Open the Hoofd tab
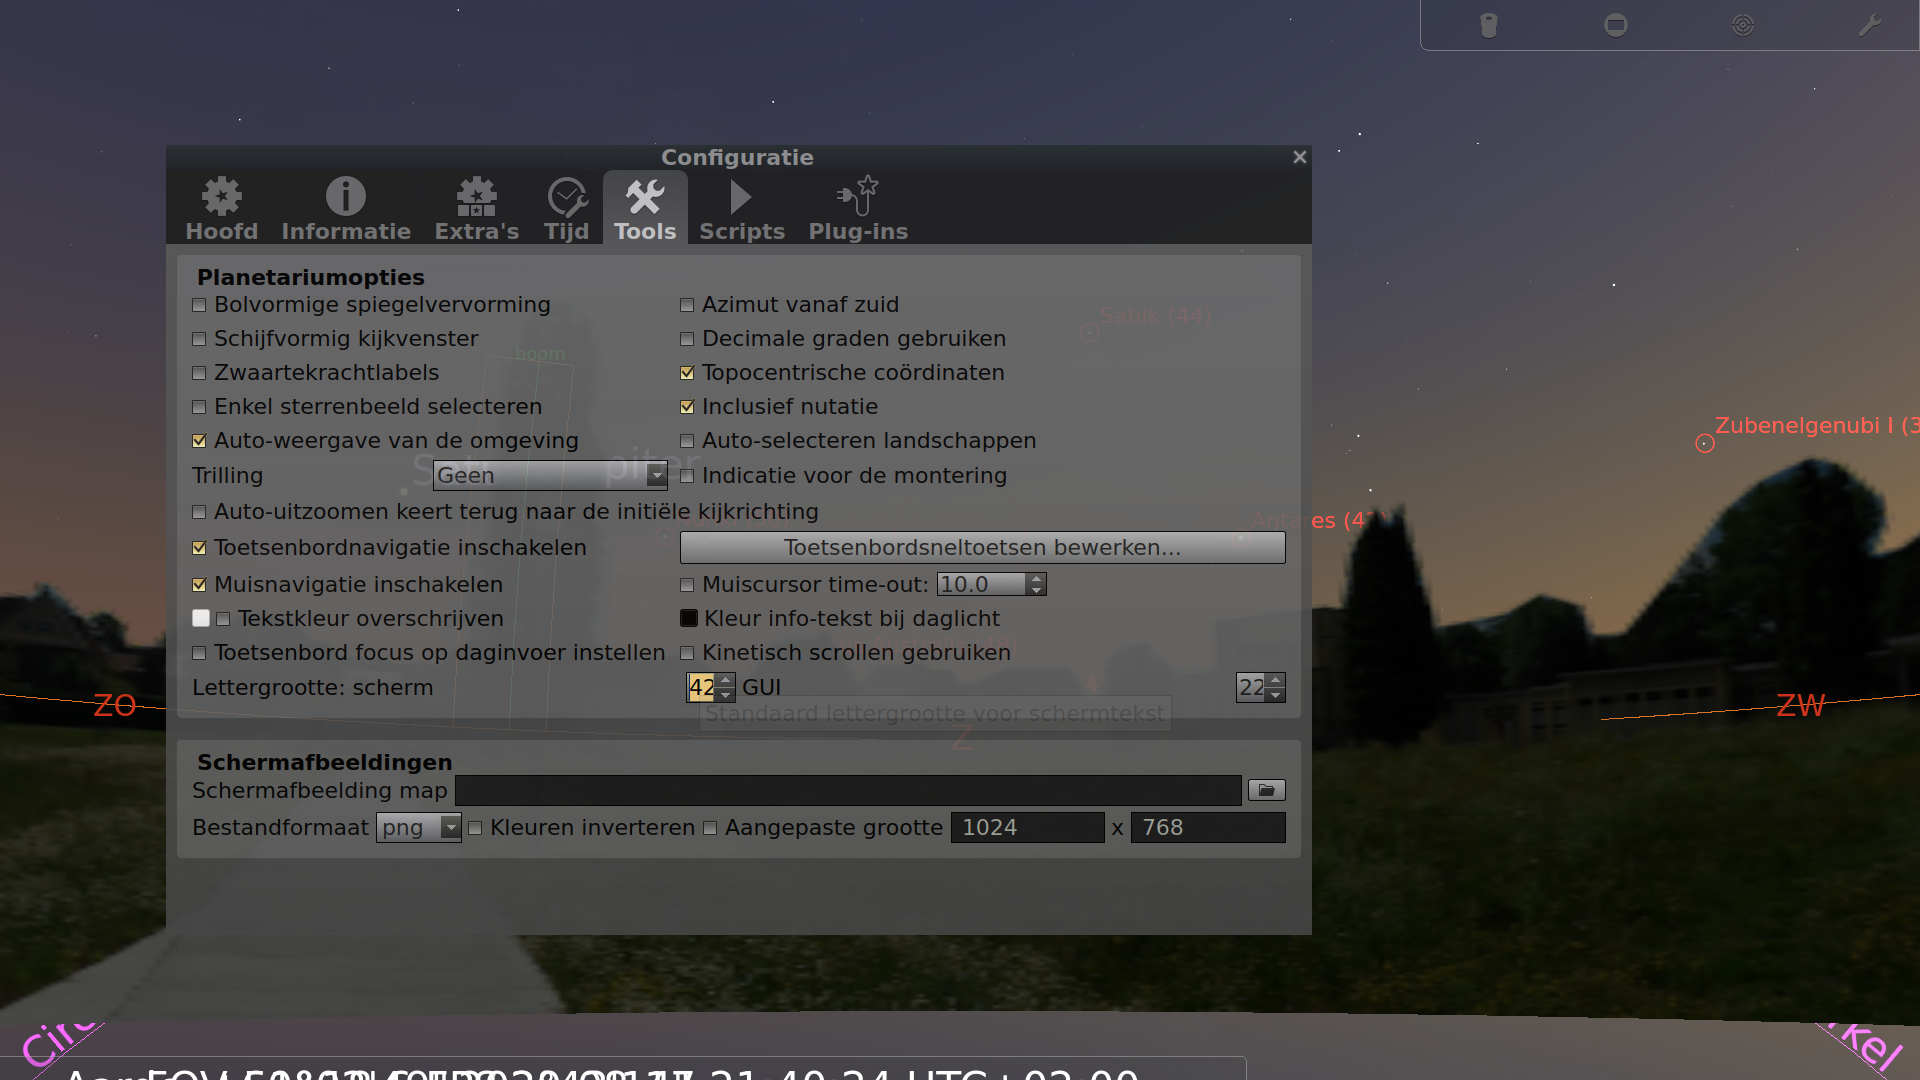1920x1080 pixels. click(x=222, y=208)
